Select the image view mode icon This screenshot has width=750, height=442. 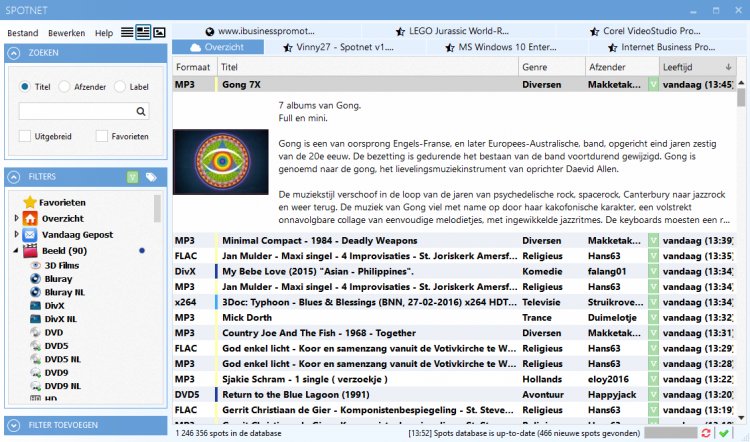click(159, 32)
